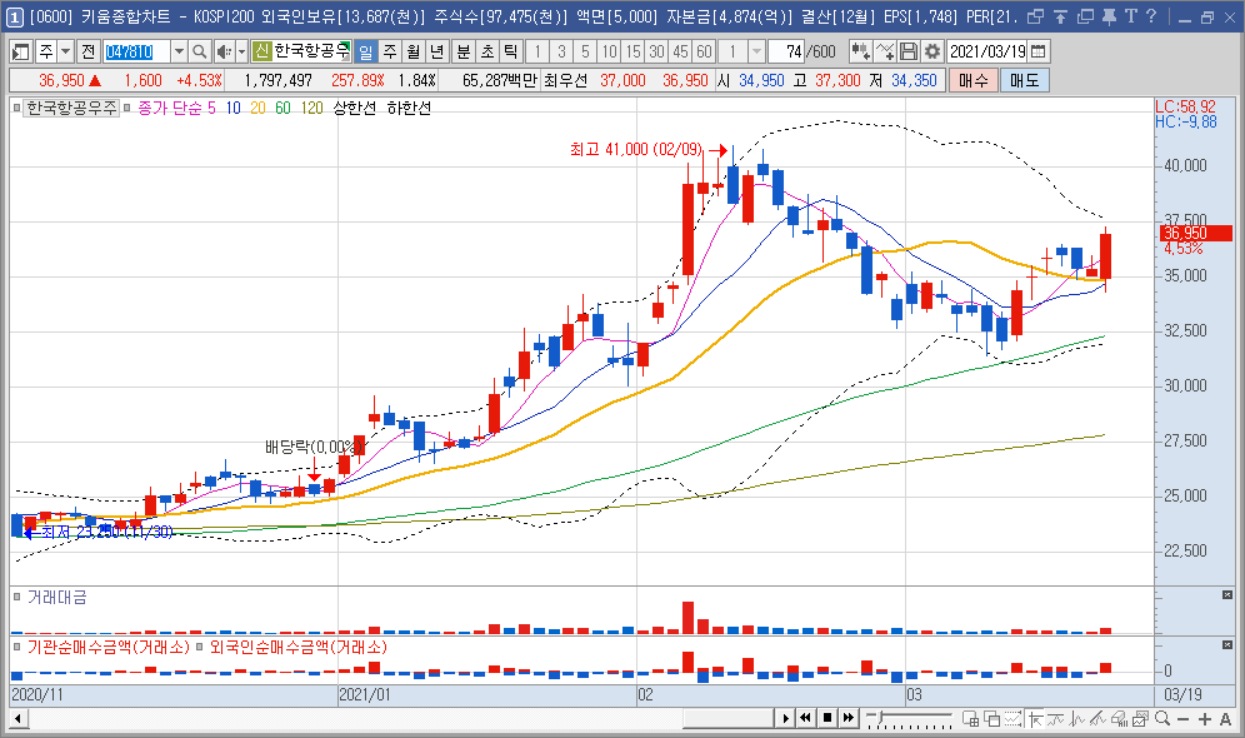Screen dimensions: 1245x738
Task: Toggle the 거래대금 panel corner close box
Action: [x=1228, y=595]
